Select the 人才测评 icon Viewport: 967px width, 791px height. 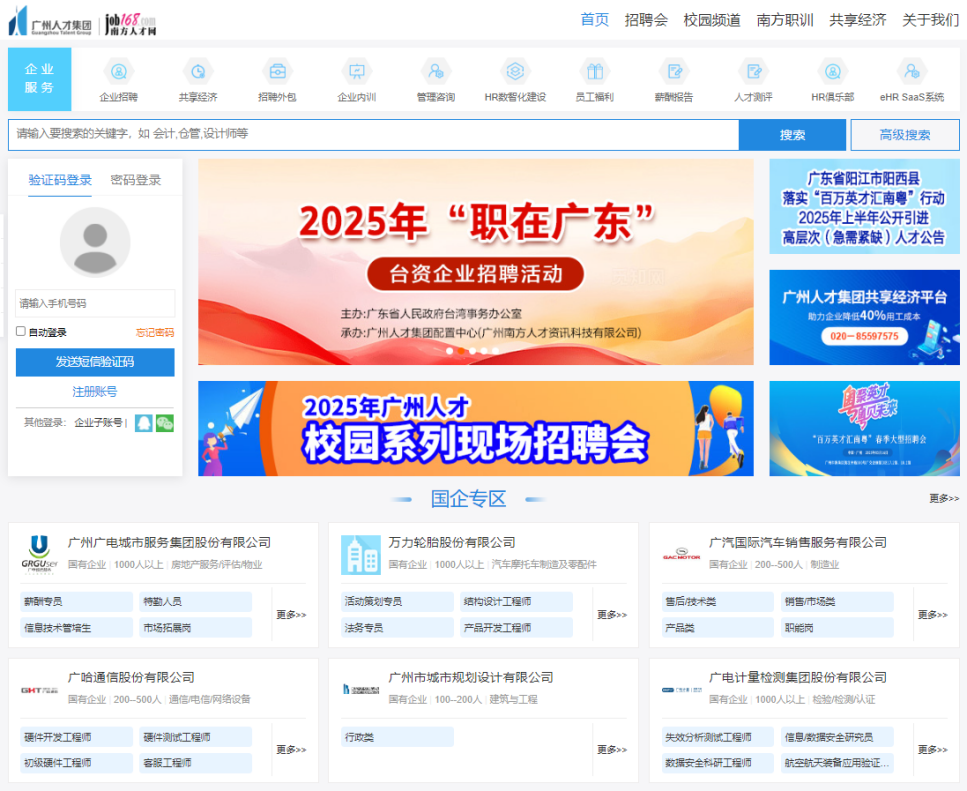pyautogui.click(x=754, y=72)
